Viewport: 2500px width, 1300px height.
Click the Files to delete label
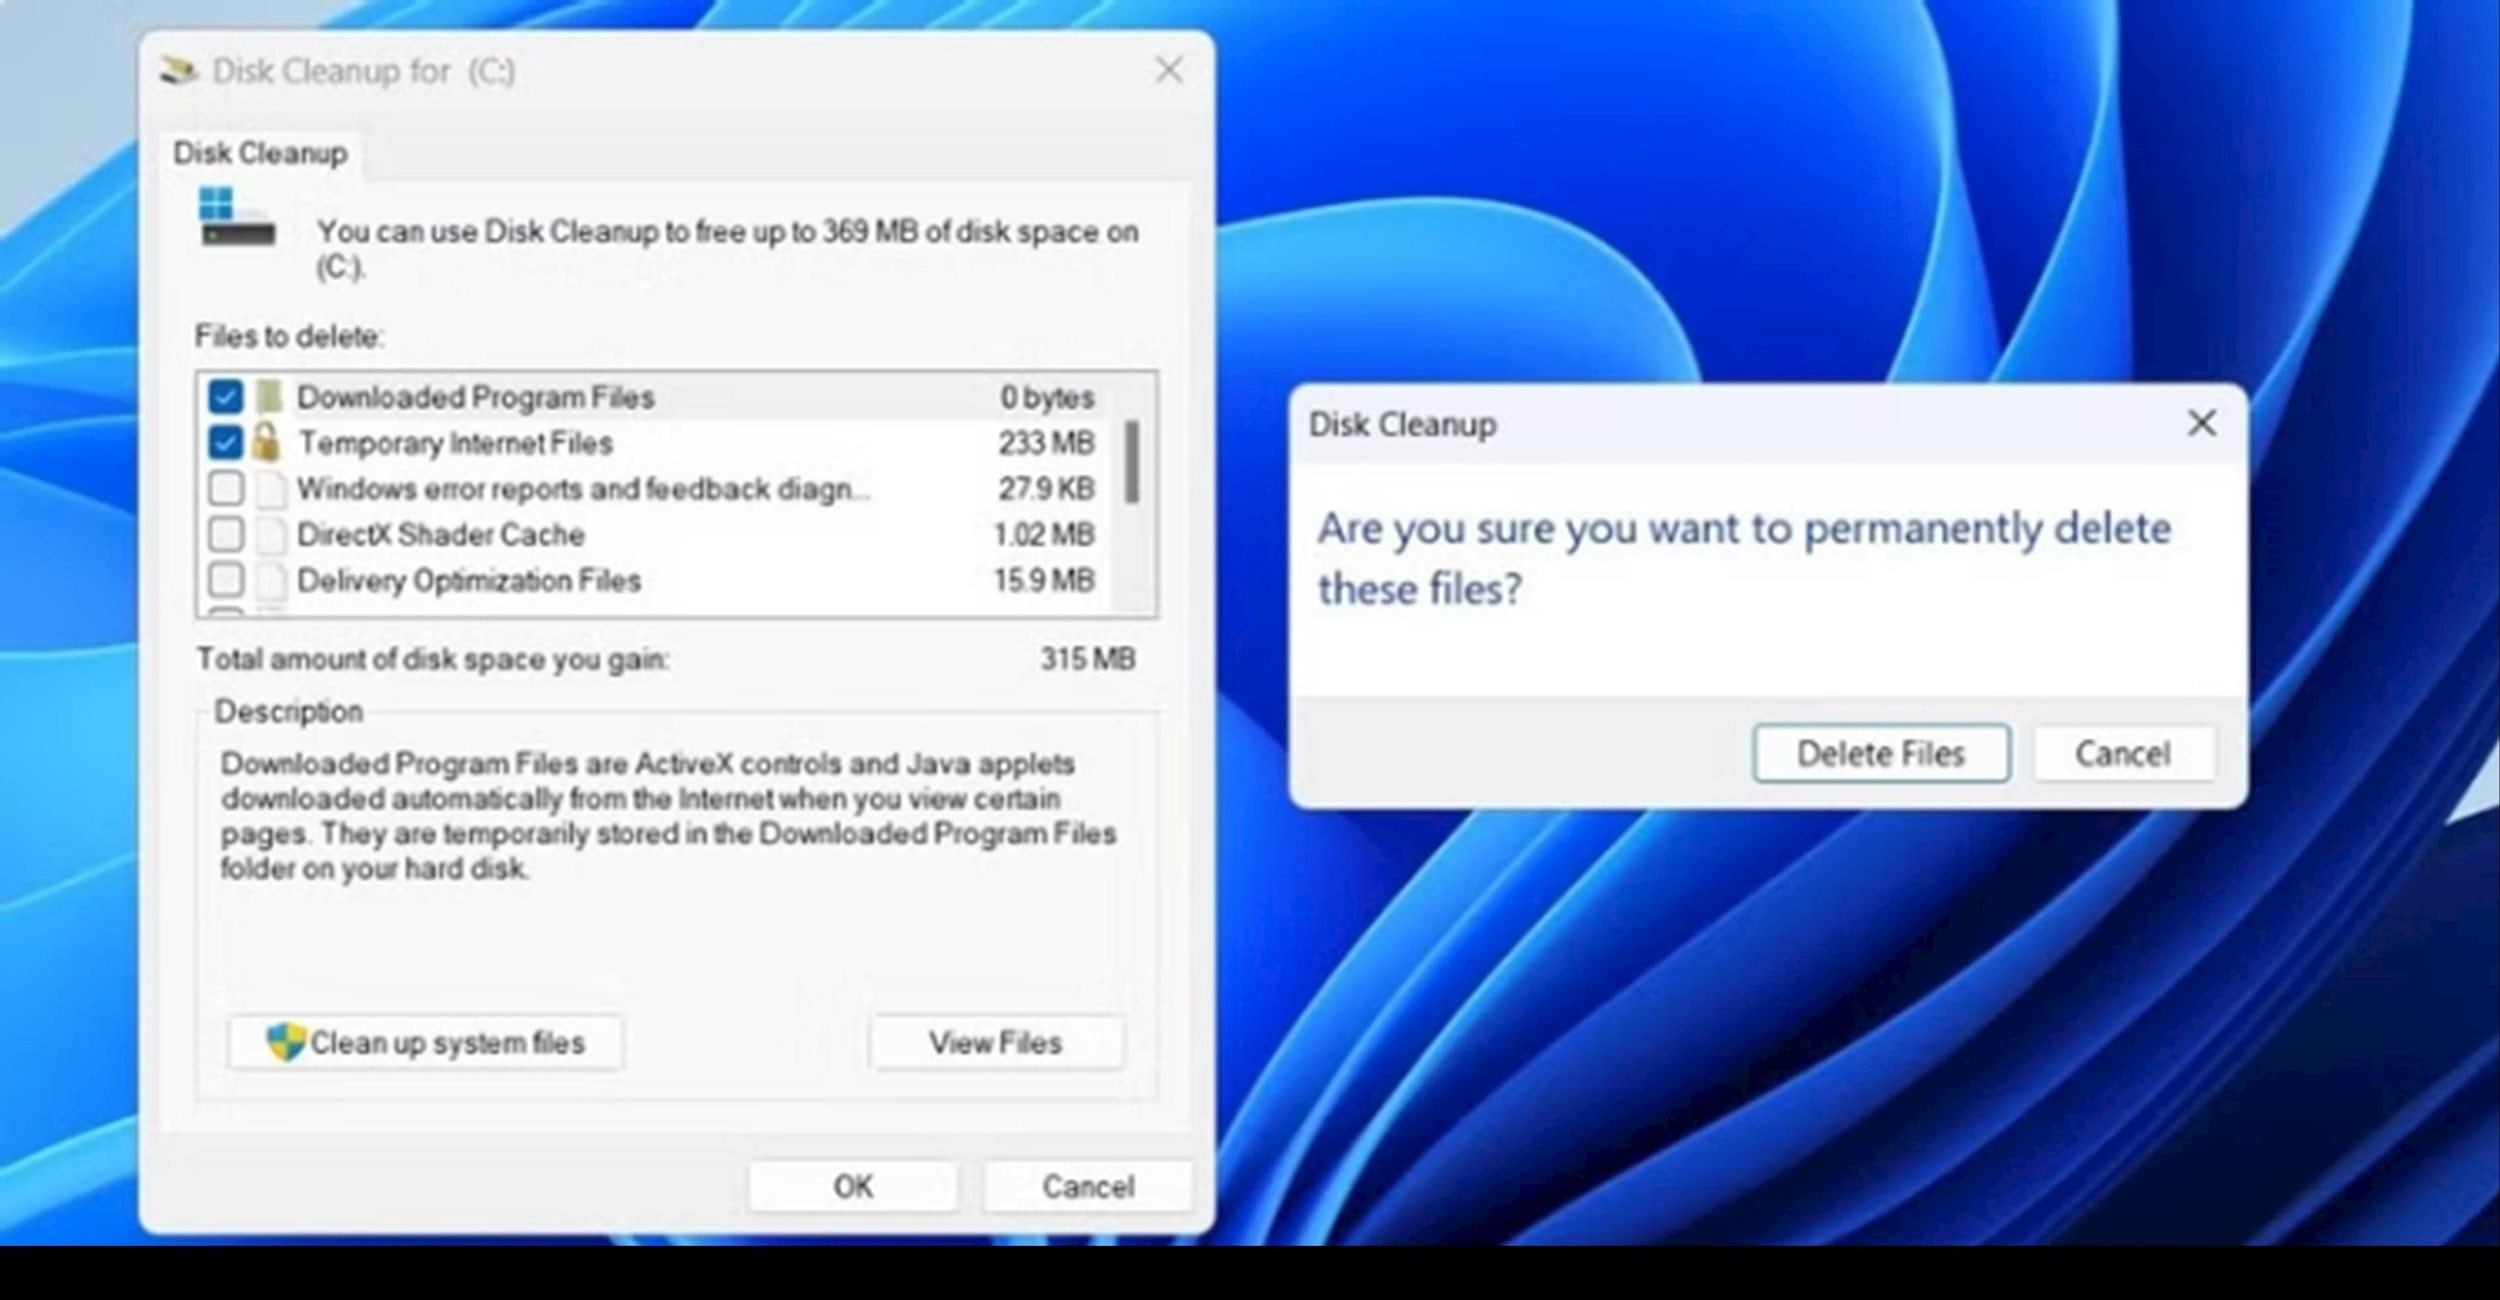click(x=289, y=337)
